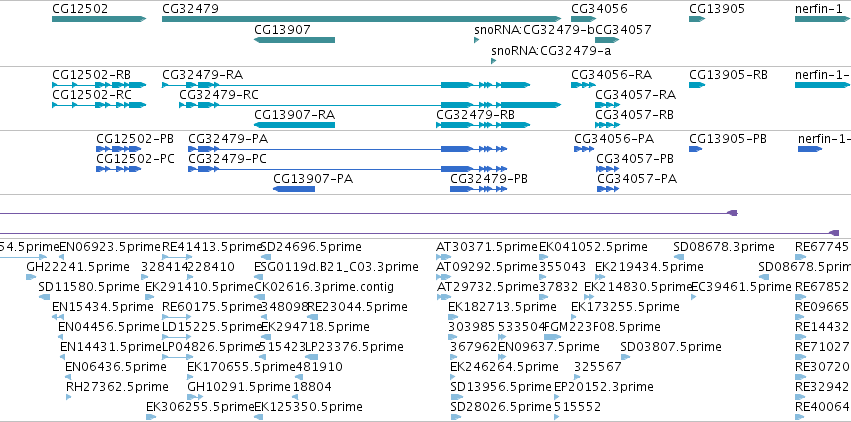Click EST FGM223F08.5prime
Image resolution: width=851 pixels, height=422 pixels.
point(602,327)
